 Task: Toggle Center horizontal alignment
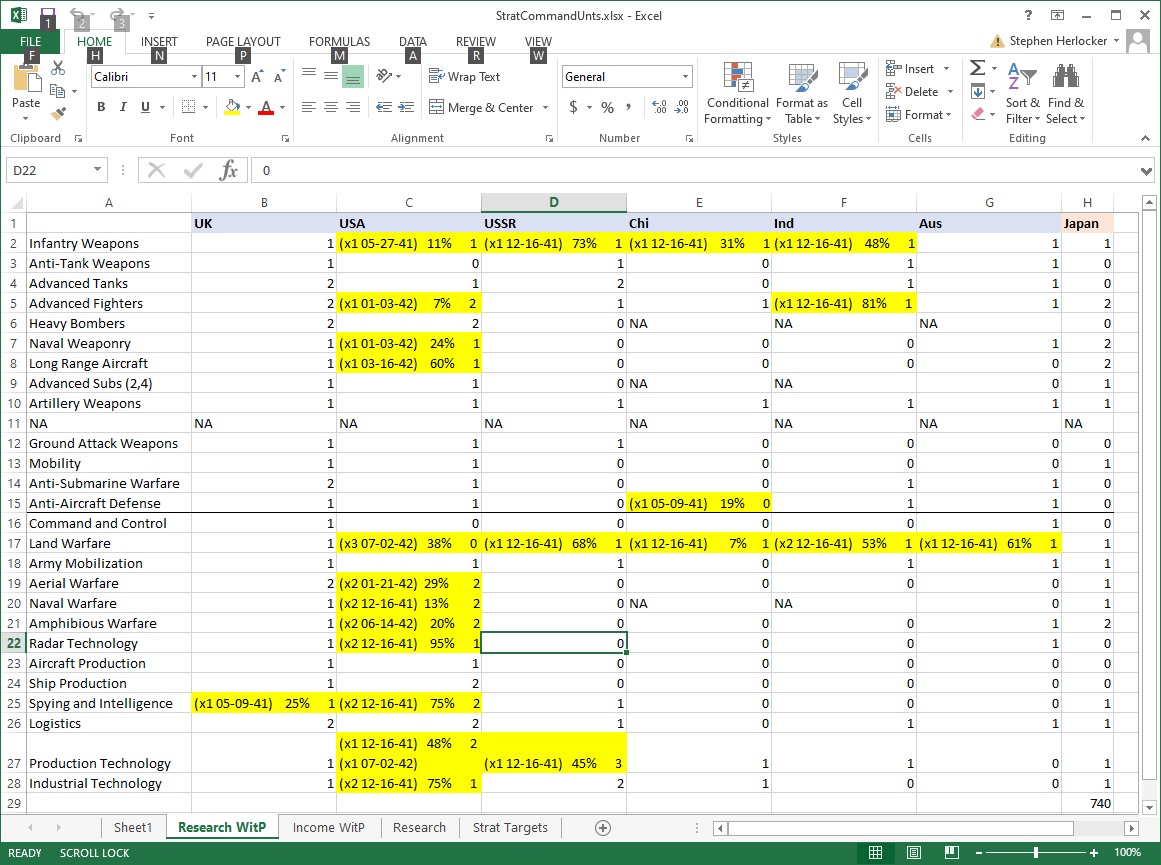(x=331, y=107)
